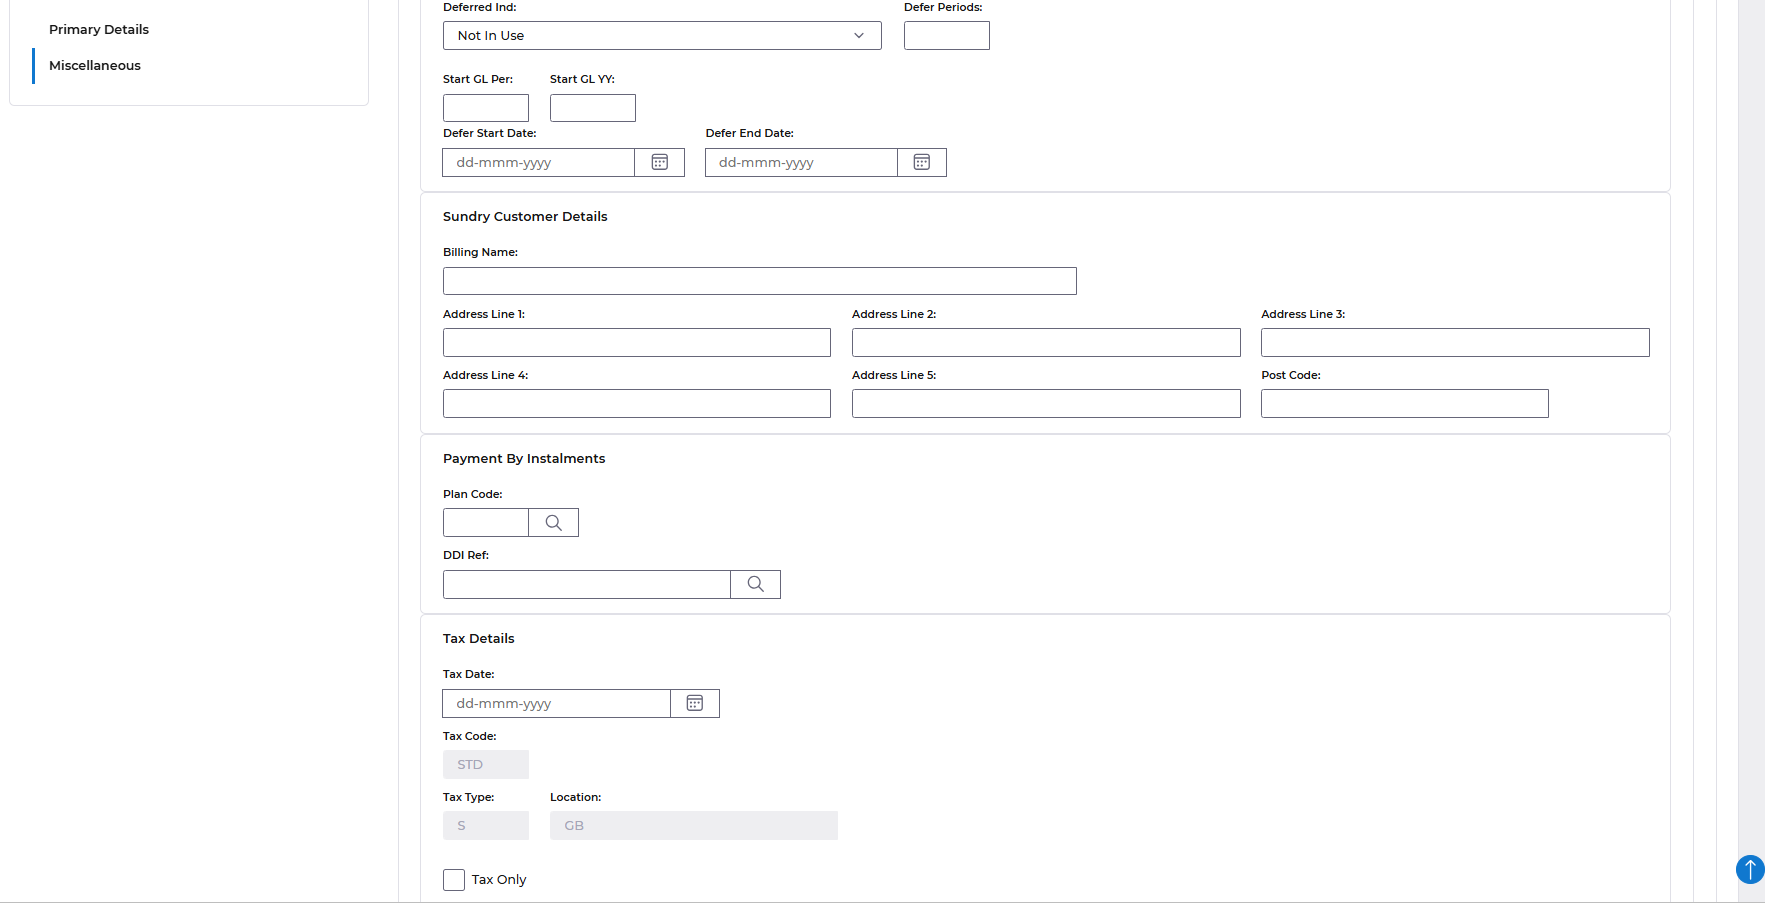Viewport: 1765px width, 903px height.
Task: Expand the Deferred Ind dropdown
Action: click(x=662, y=36)
